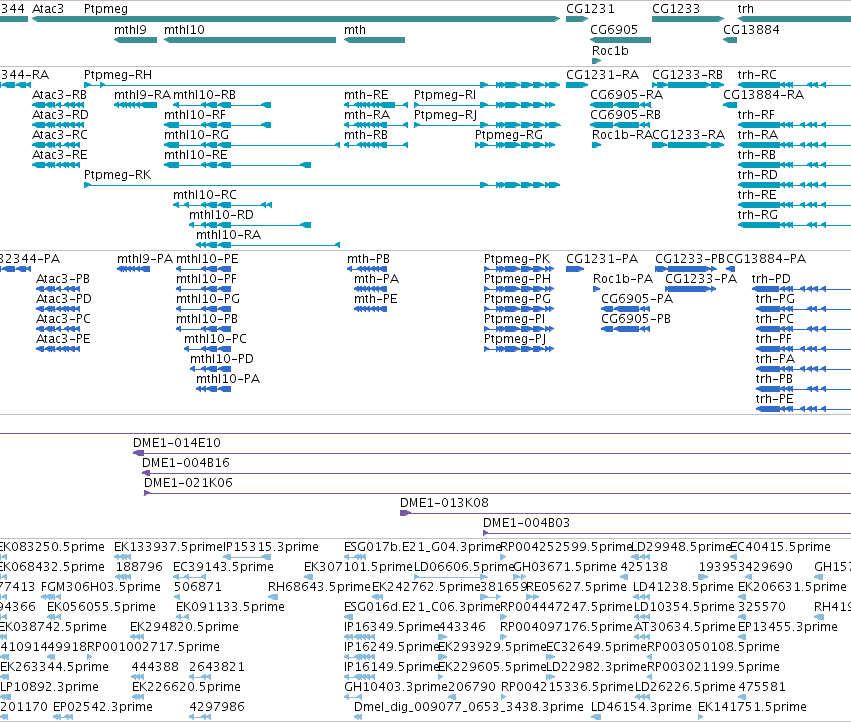Image resolution: width=851 pixels, height=722 pixels.
Task: Click the Ptpmeg-RK transcript label
Action: point(117,175)
